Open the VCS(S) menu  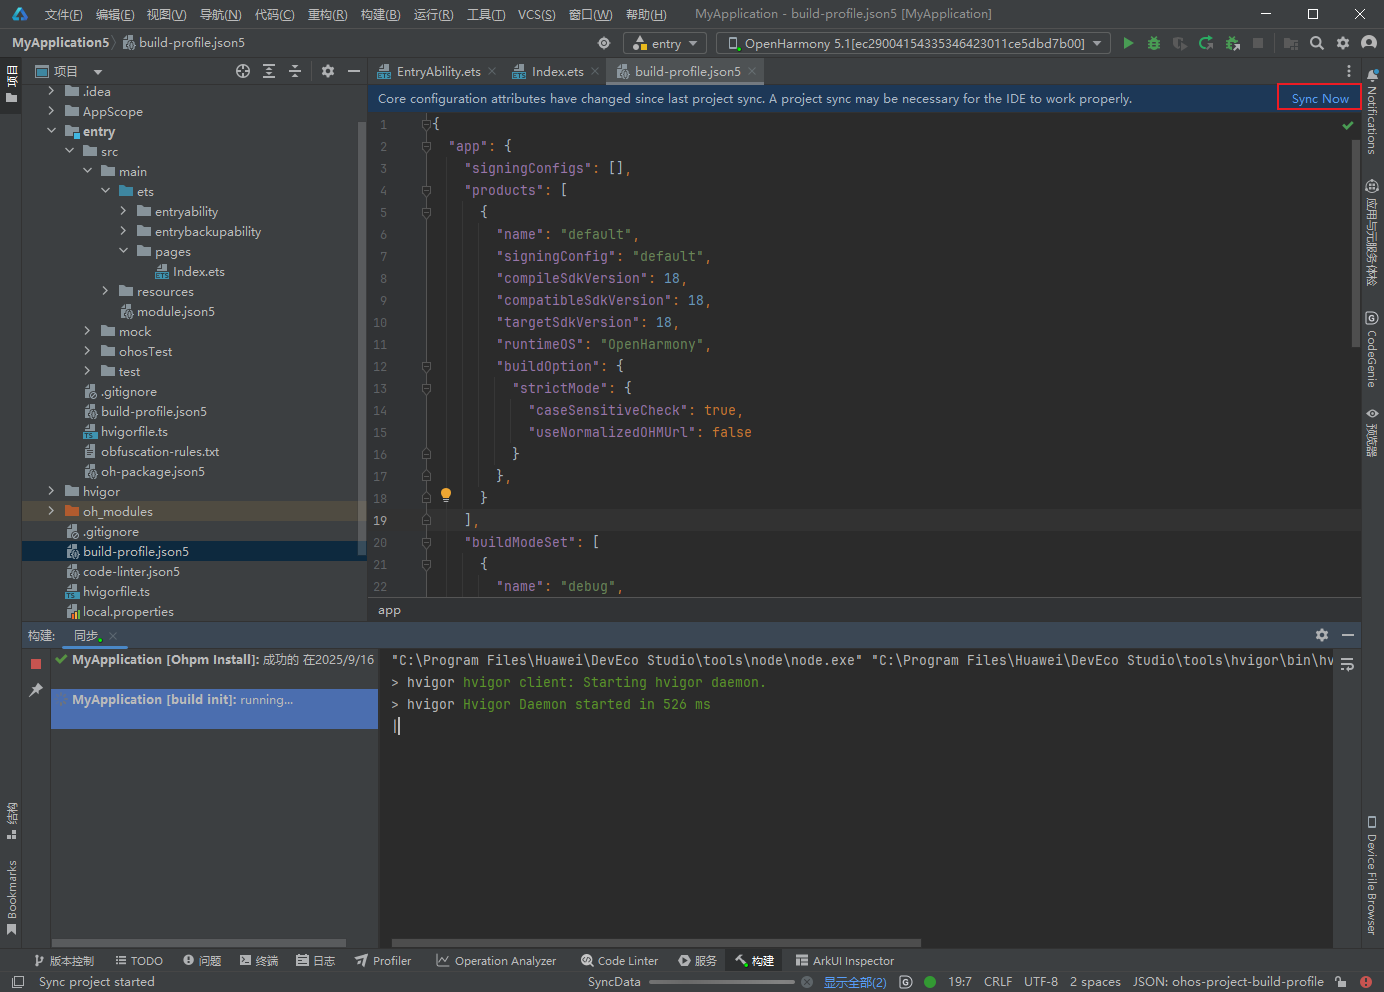[x=536, y=14]
